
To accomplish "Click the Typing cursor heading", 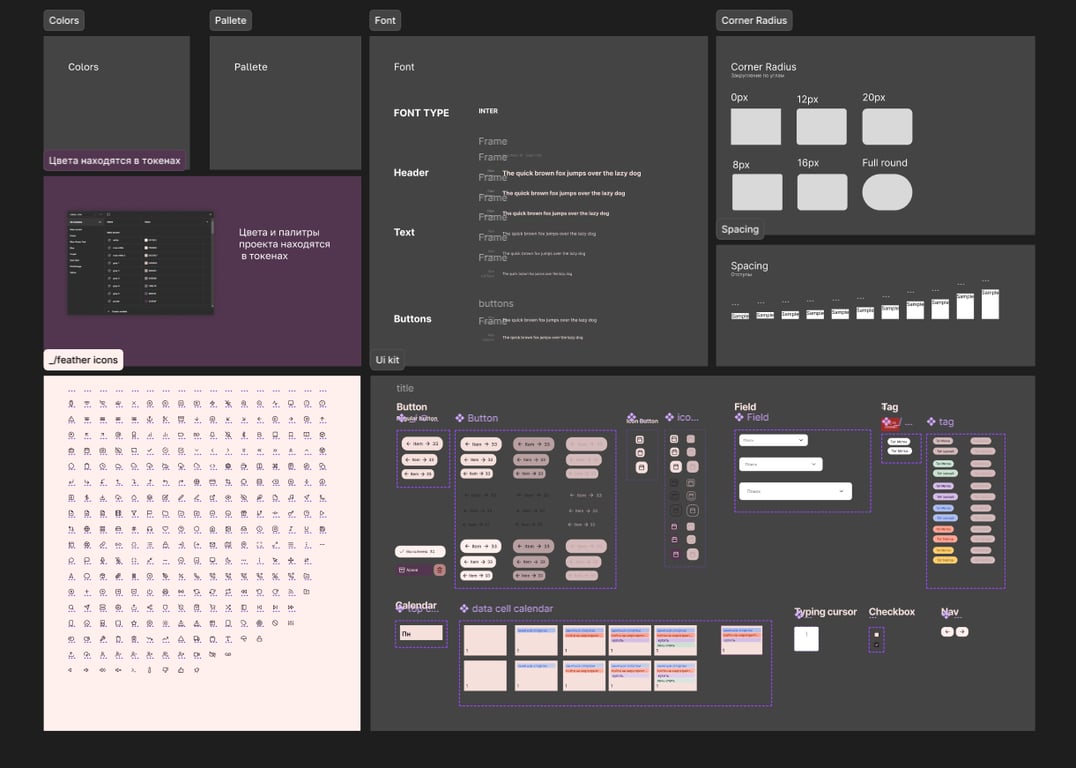I will [826, 612].
